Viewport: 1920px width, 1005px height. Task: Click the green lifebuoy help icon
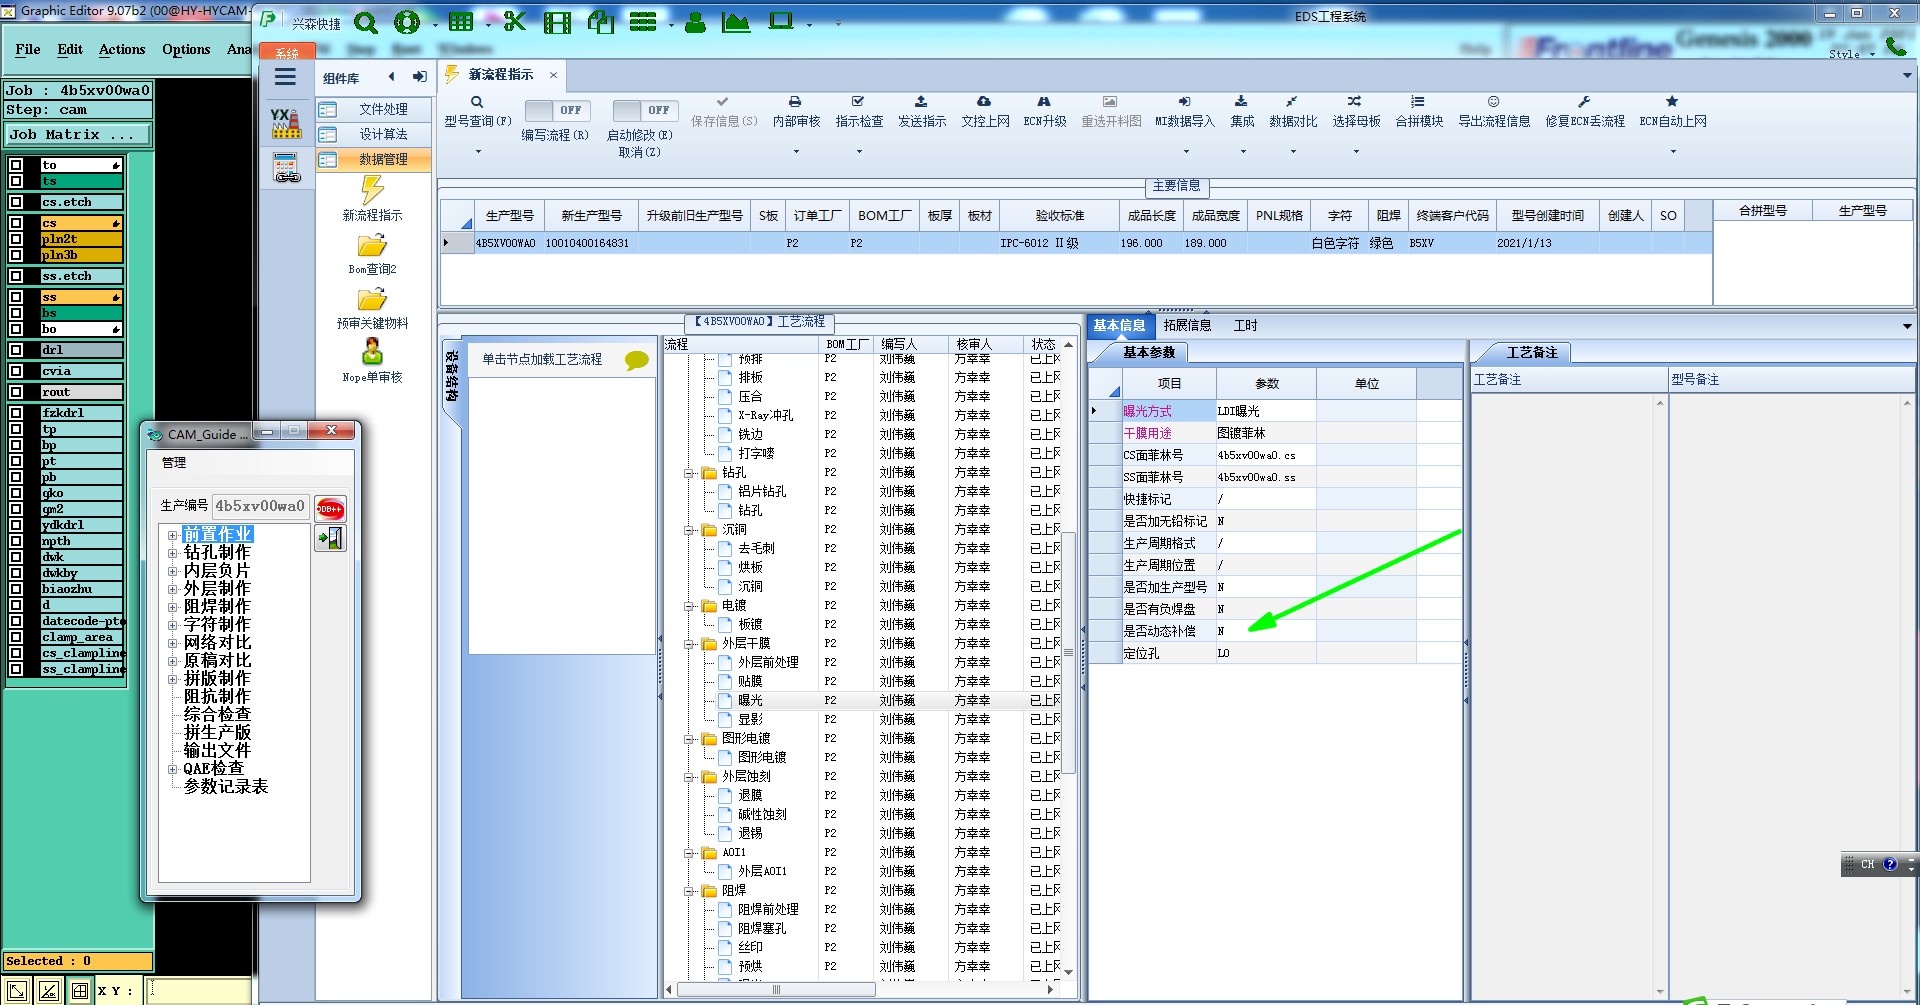tap(407, 22)
